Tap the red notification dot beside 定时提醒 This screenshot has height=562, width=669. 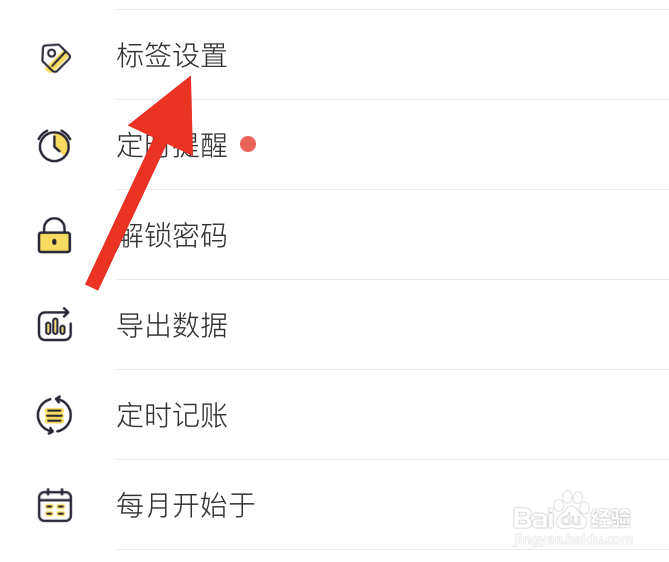coord(248,144)
